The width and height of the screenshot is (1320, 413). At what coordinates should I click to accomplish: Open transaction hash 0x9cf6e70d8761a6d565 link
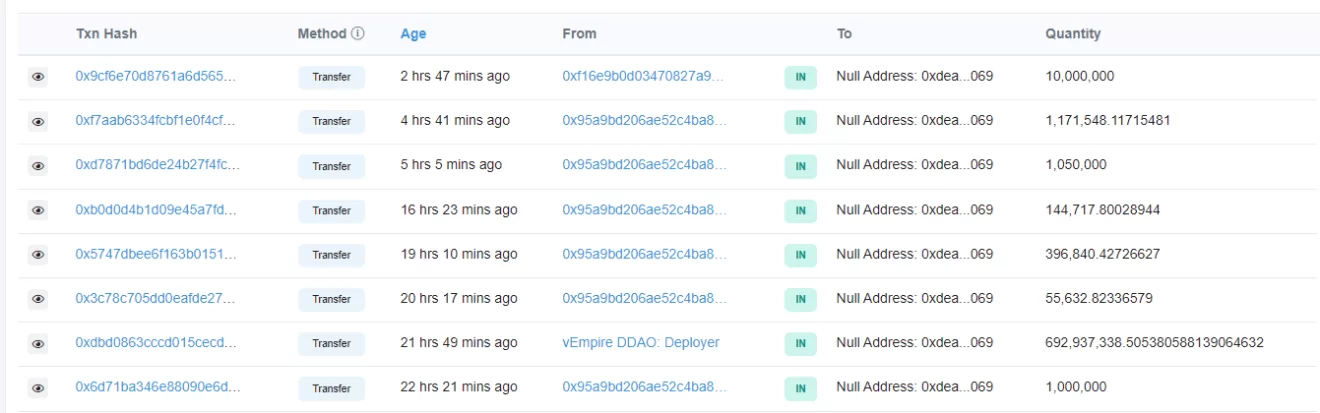157,76
